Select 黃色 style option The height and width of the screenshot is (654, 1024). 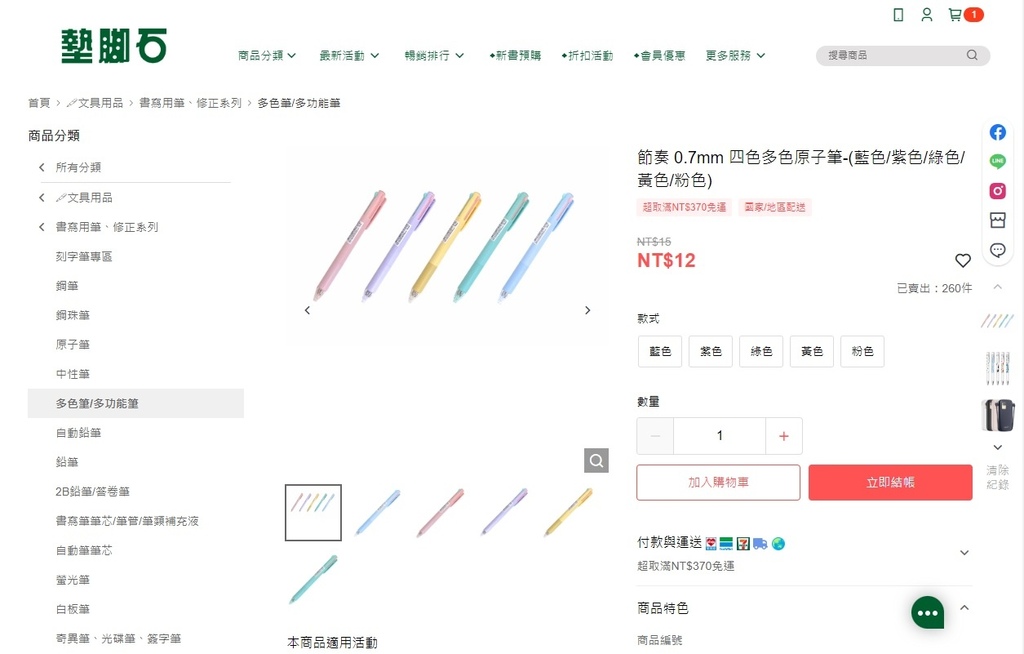(x=812, y=352)
